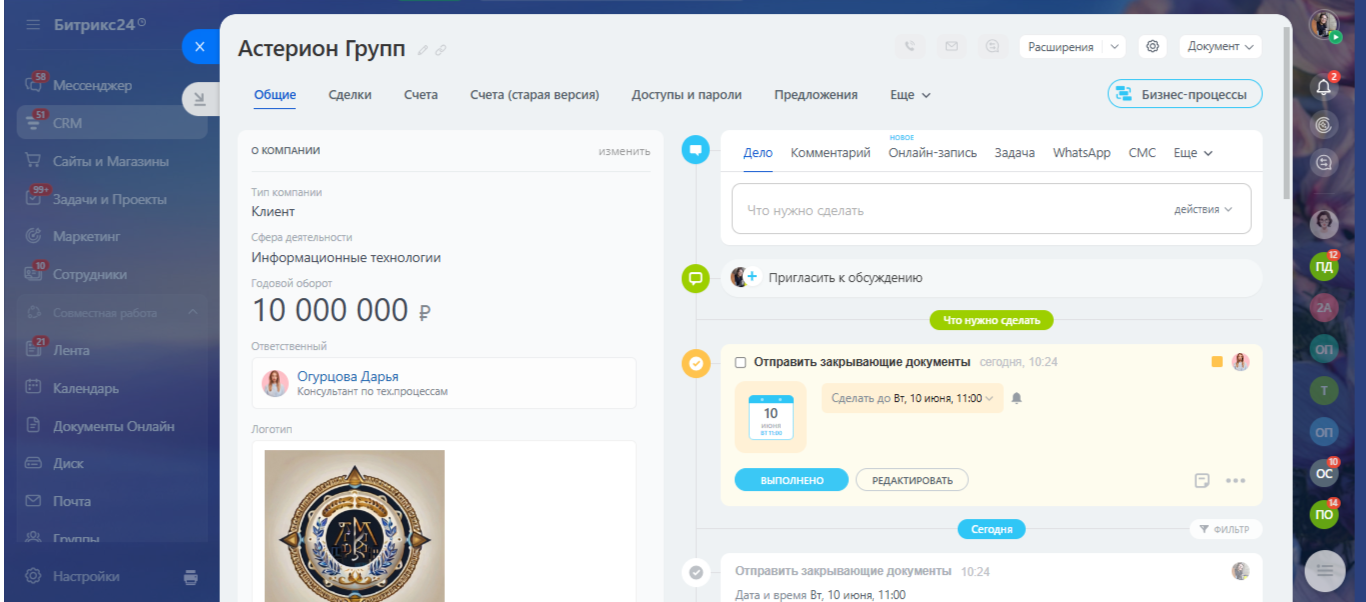1366x602 pixels.
Task: Click the Бизнес-процессы button
Action: pyautogui.click(x=1185, y=94)
